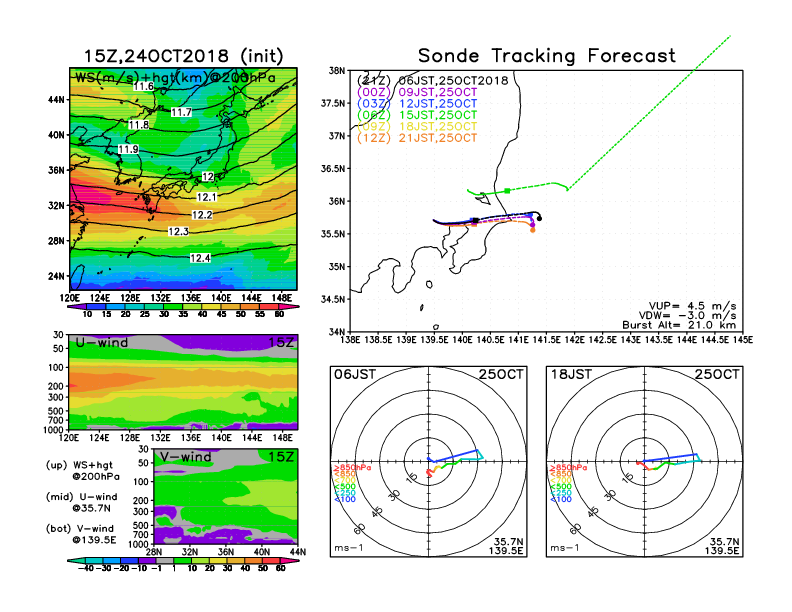Screen dimensions: 792x612
Task: Click the 11.9 height contour label
Action: pos(128,149)
